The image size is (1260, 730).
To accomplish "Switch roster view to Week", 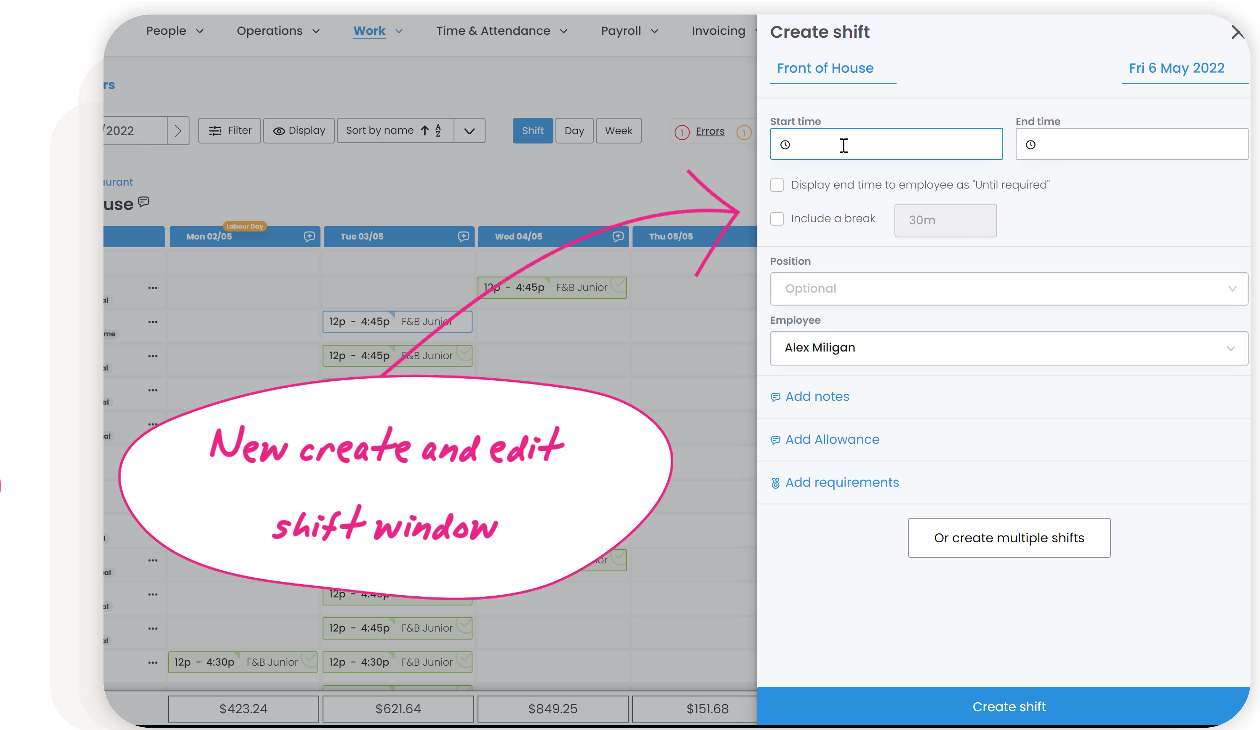I will tap(618, 131).
